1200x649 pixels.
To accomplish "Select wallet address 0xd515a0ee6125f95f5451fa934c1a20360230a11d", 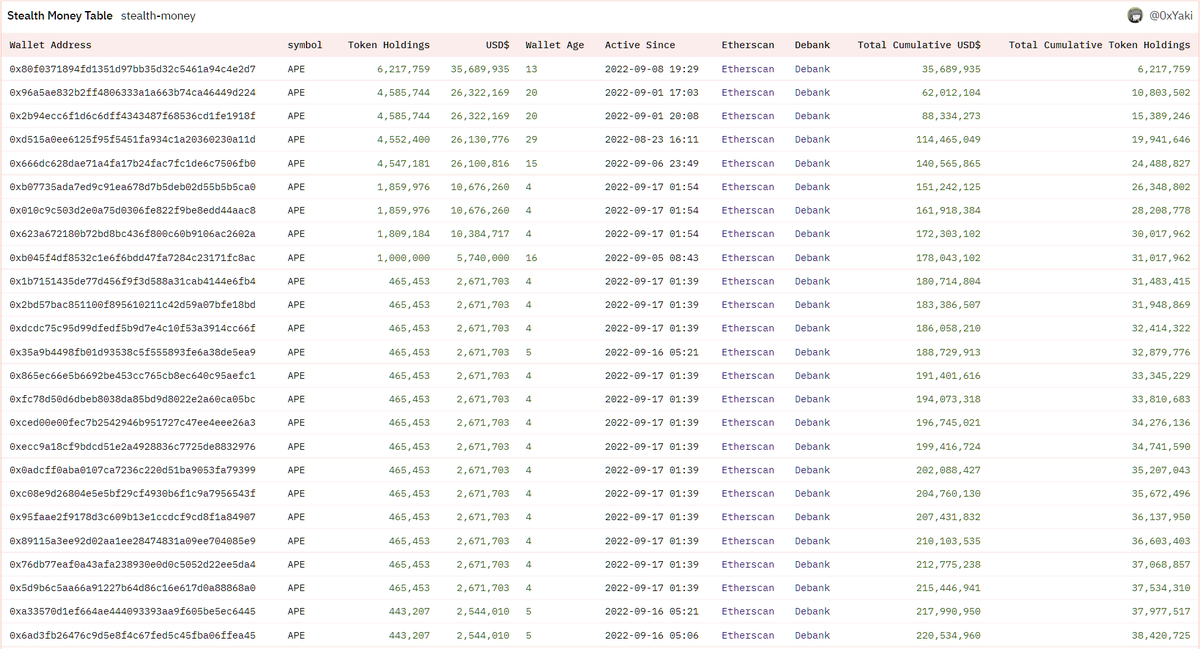I will [133, 140].
